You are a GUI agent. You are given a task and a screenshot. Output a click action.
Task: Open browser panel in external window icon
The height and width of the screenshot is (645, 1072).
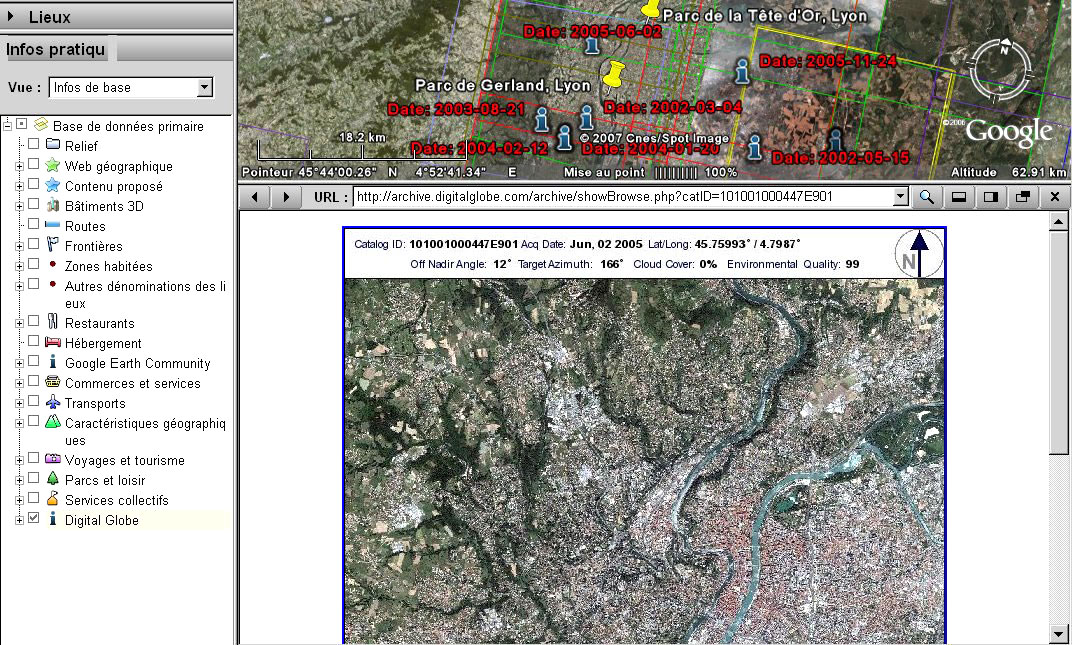click(x=1022, y=197)
